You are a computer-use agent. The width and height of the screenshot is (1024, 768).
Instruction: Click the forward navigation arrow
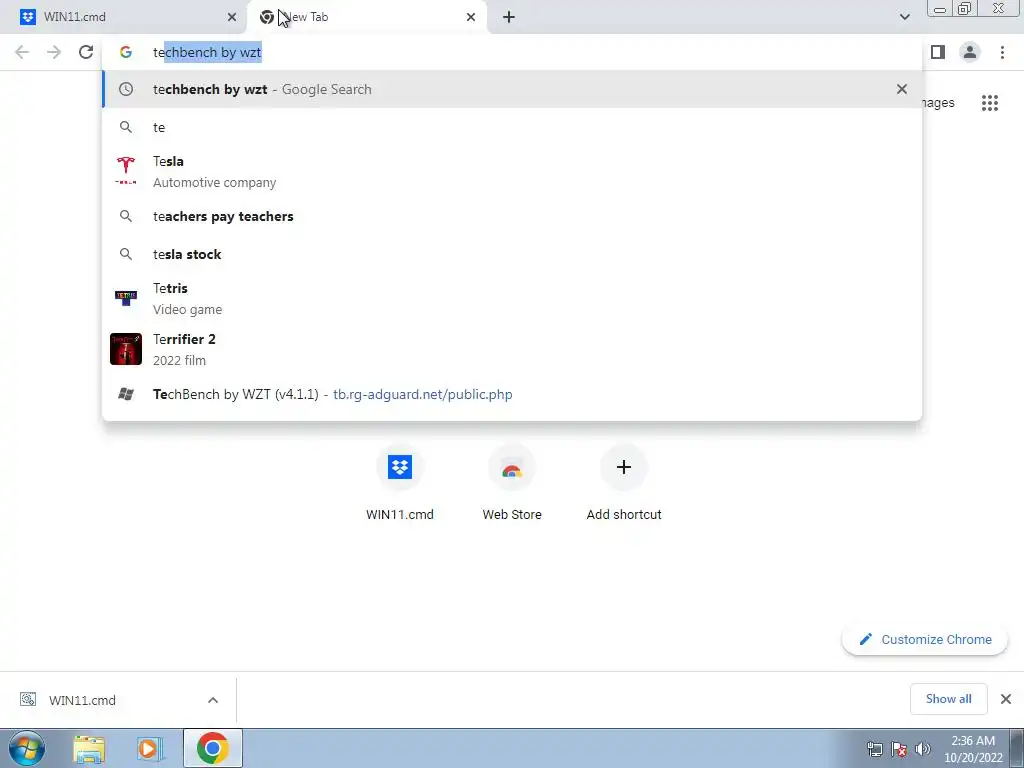point(54,52)
